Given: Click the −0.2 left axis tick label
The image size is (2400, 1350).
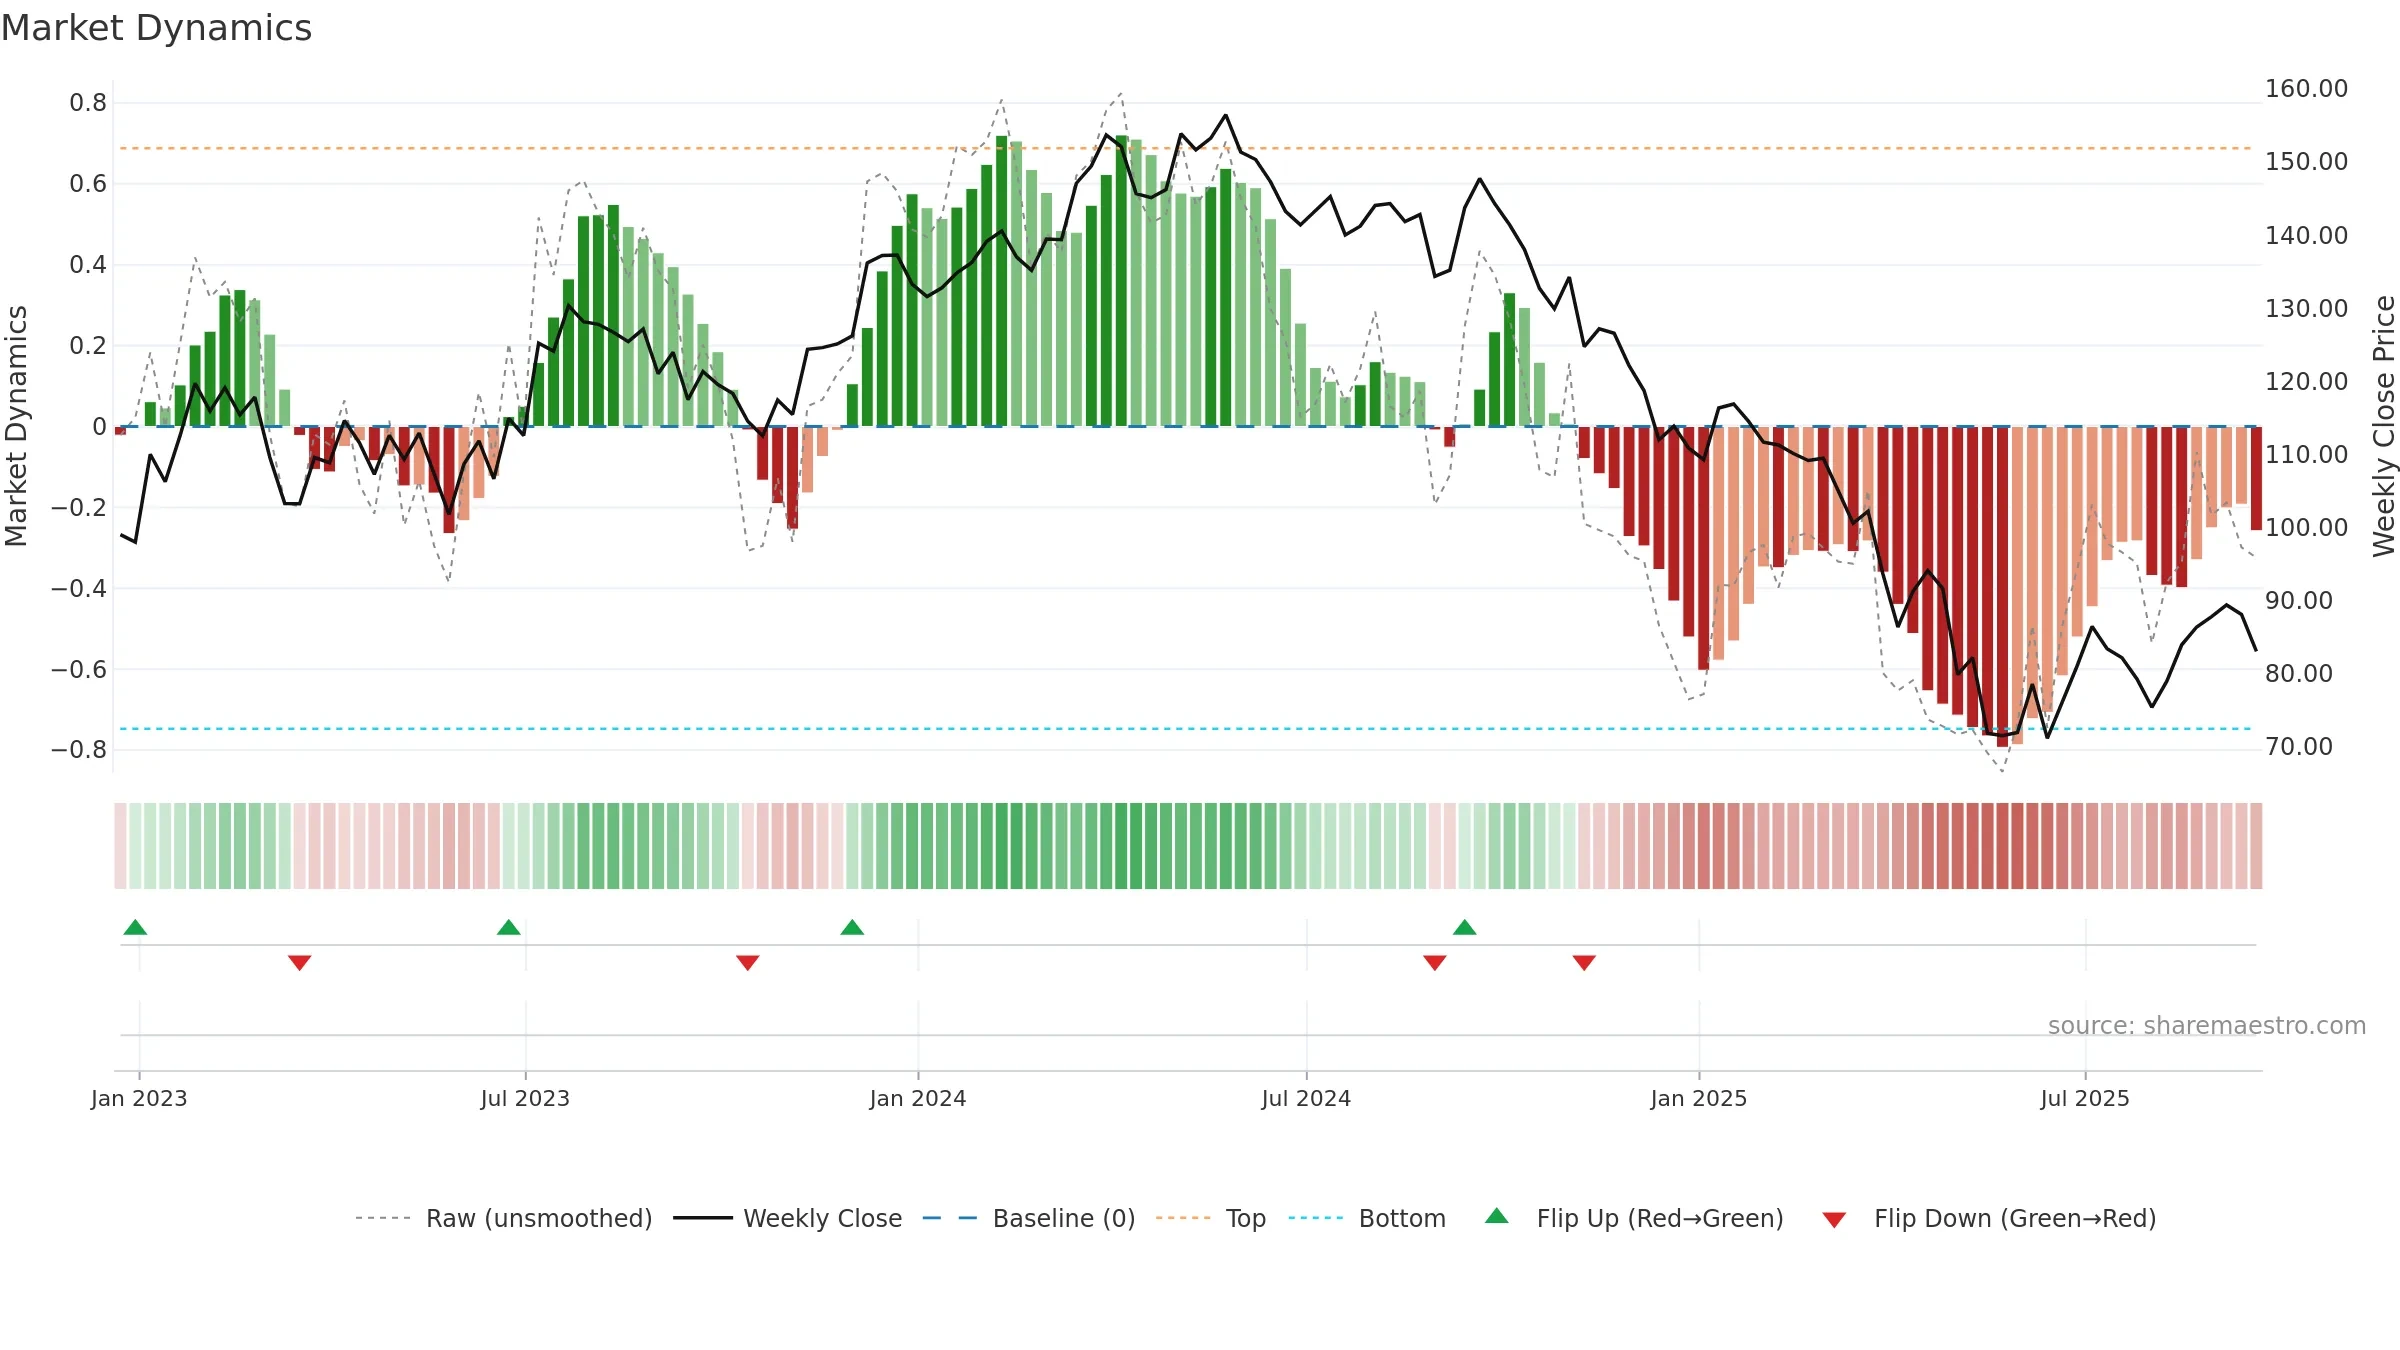Looking at the screenshot, I should (79, 508).
